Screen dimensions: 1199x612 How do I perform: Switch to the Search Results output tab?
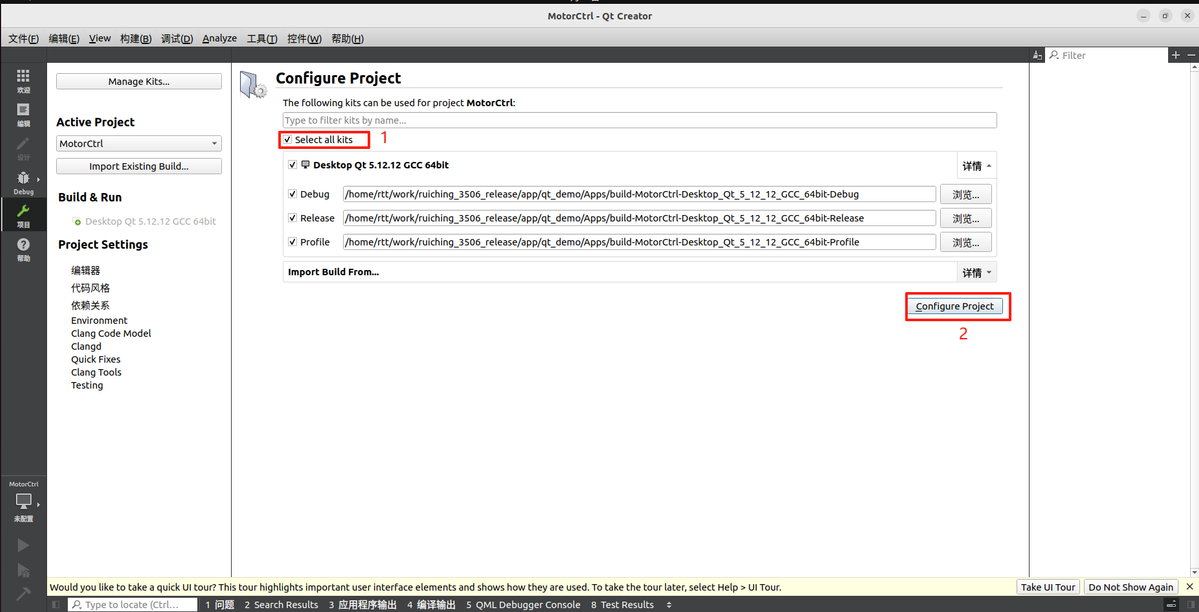tap(281, 605)
